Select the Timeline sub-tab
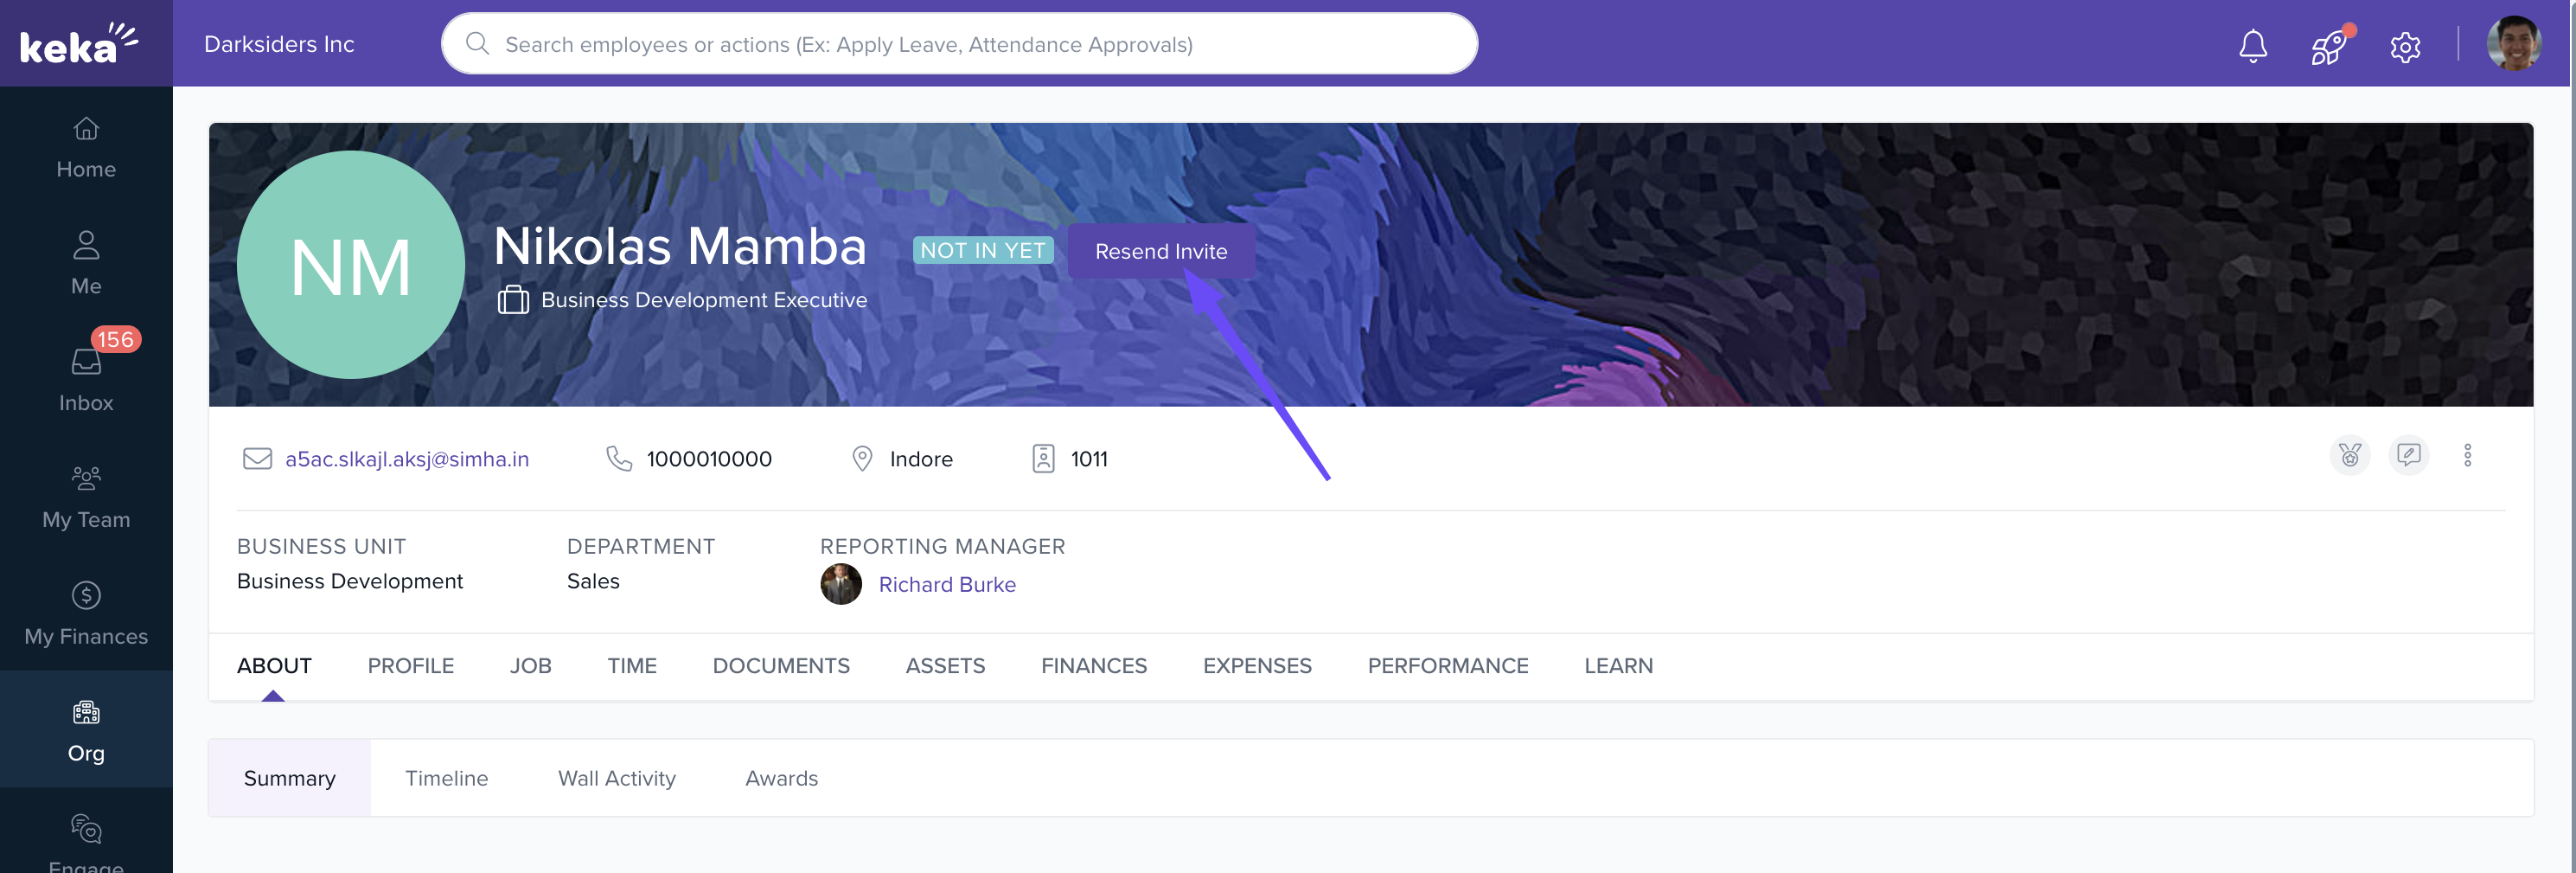The image size is (2576, 873). pyautogui.click(x=446, y=778)
